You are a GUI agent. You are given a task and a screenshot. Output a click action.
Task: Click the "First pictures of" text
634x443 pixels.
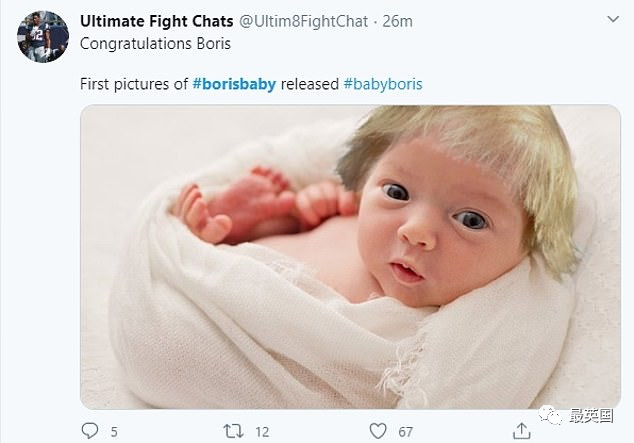(133, 84)
